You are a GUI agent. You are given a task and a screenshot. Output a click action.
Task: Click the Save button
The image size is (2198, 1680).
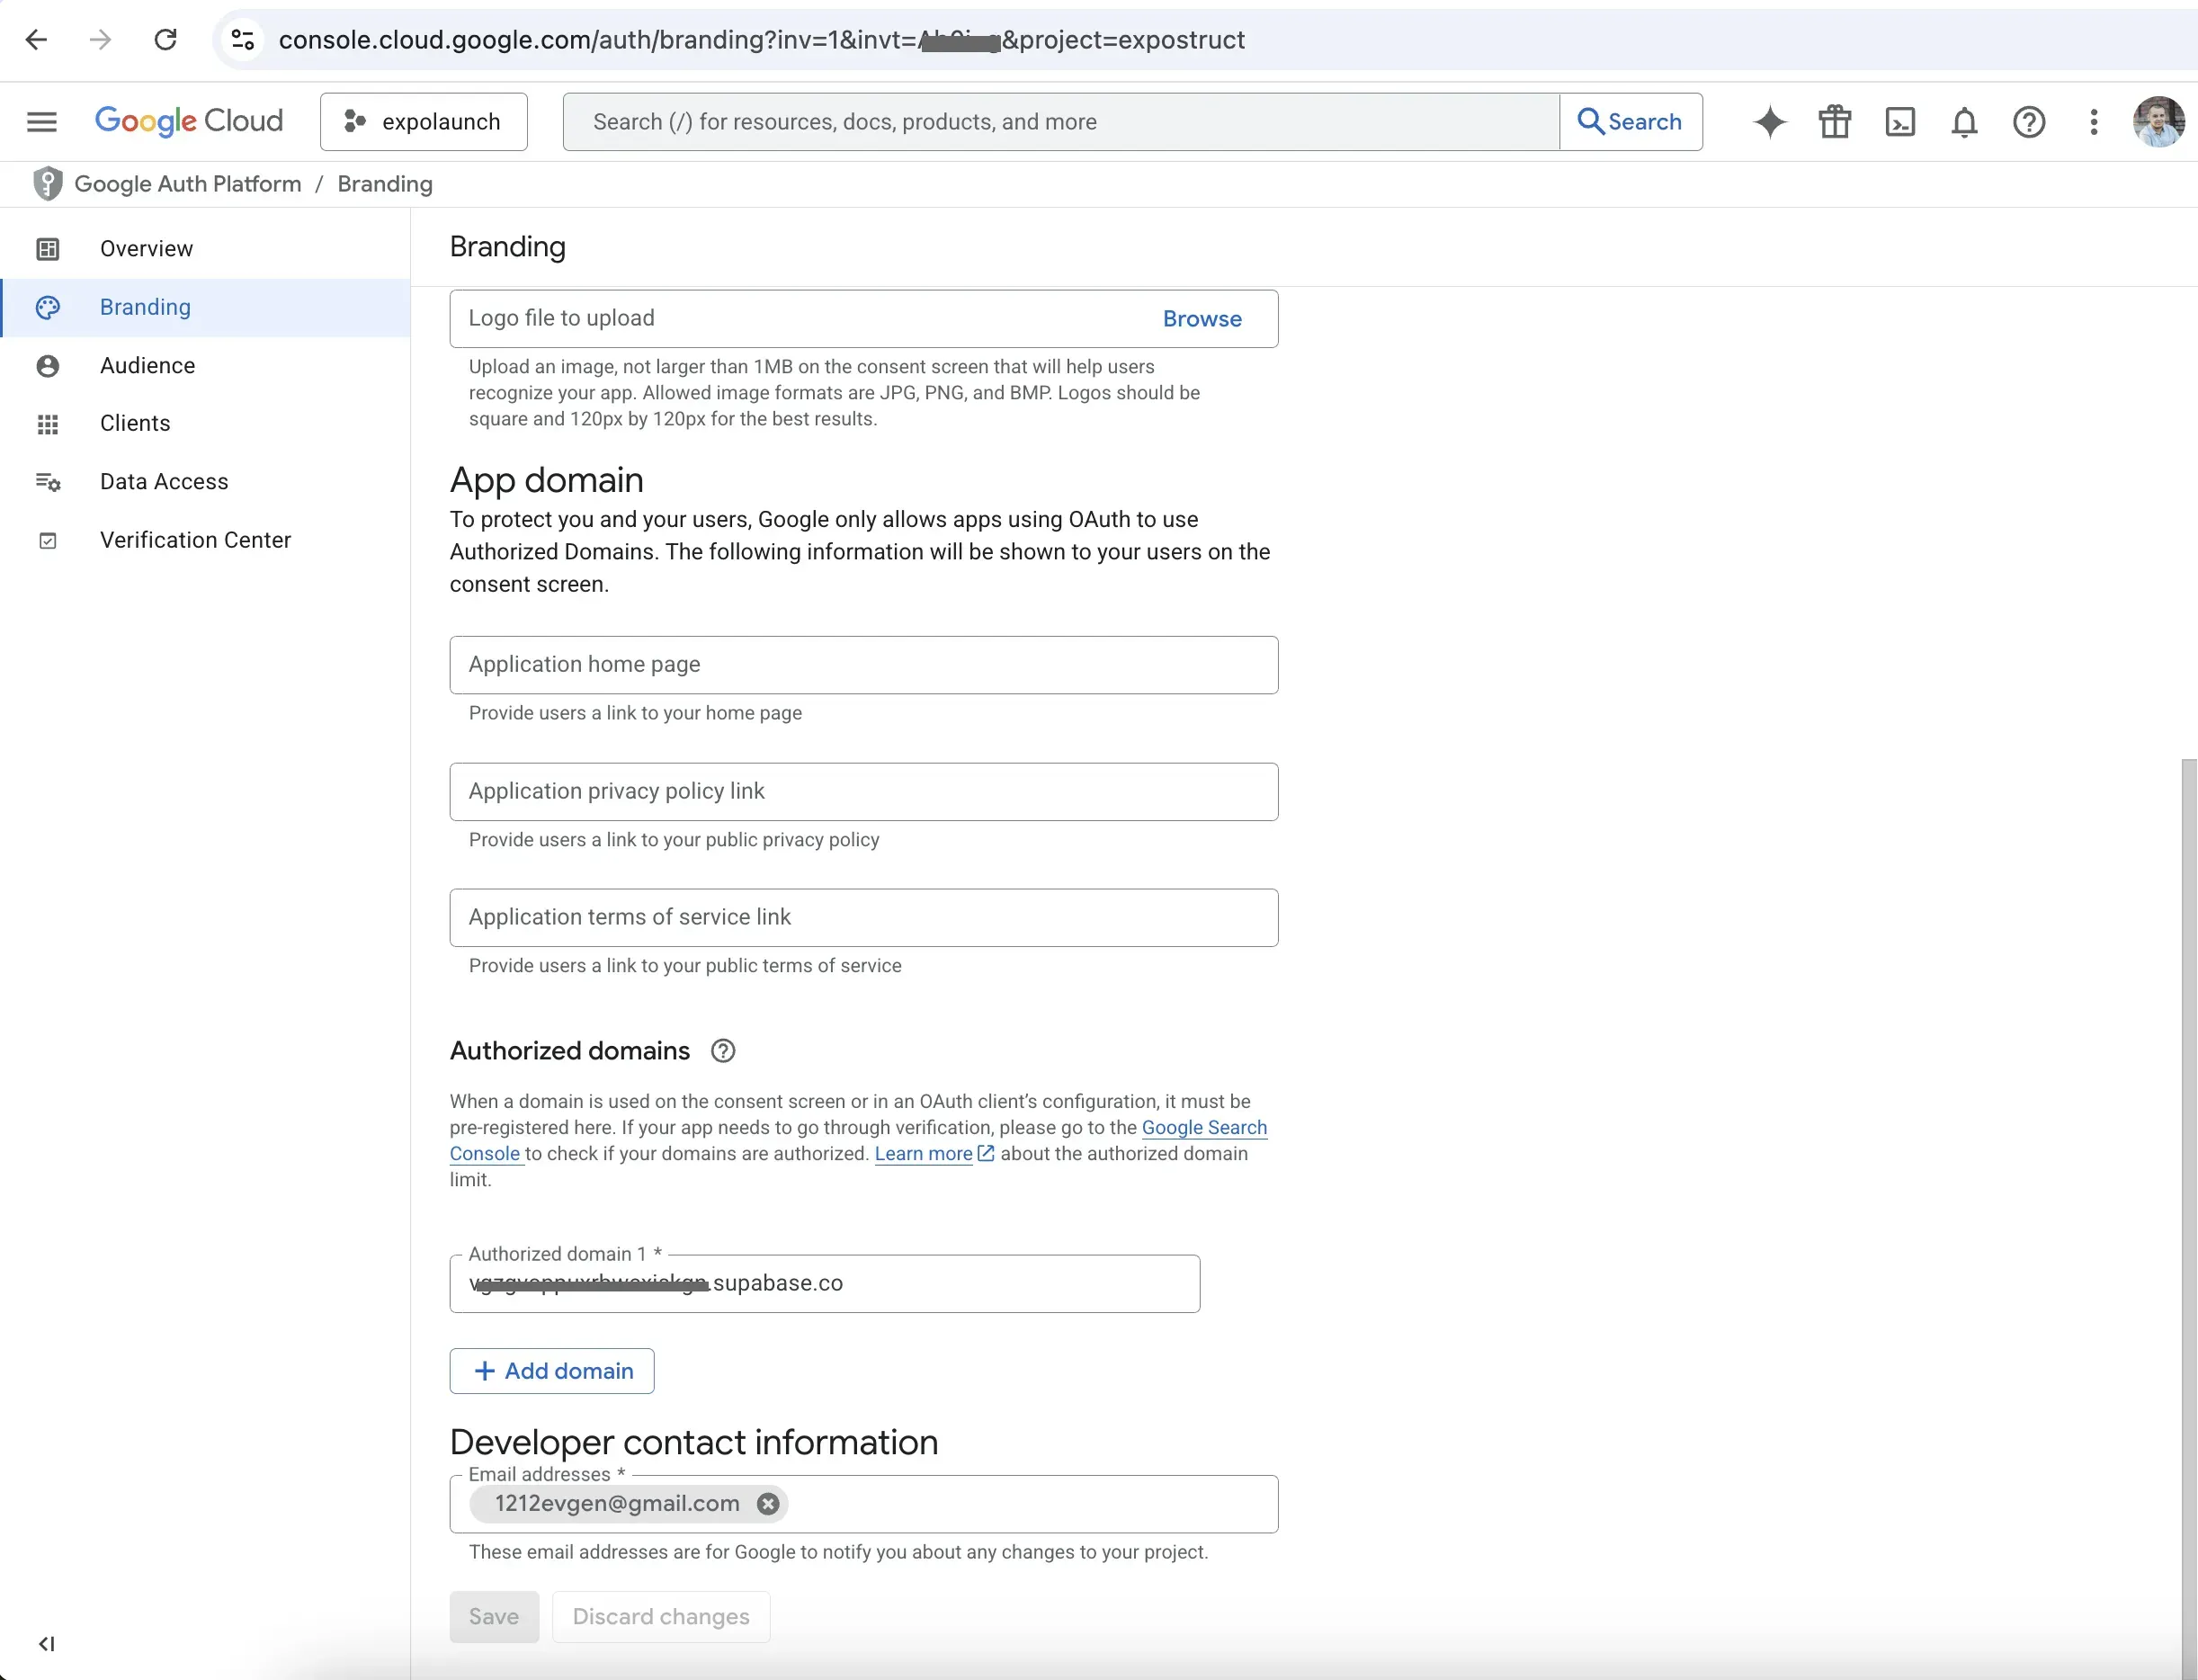click(494, 1617)
